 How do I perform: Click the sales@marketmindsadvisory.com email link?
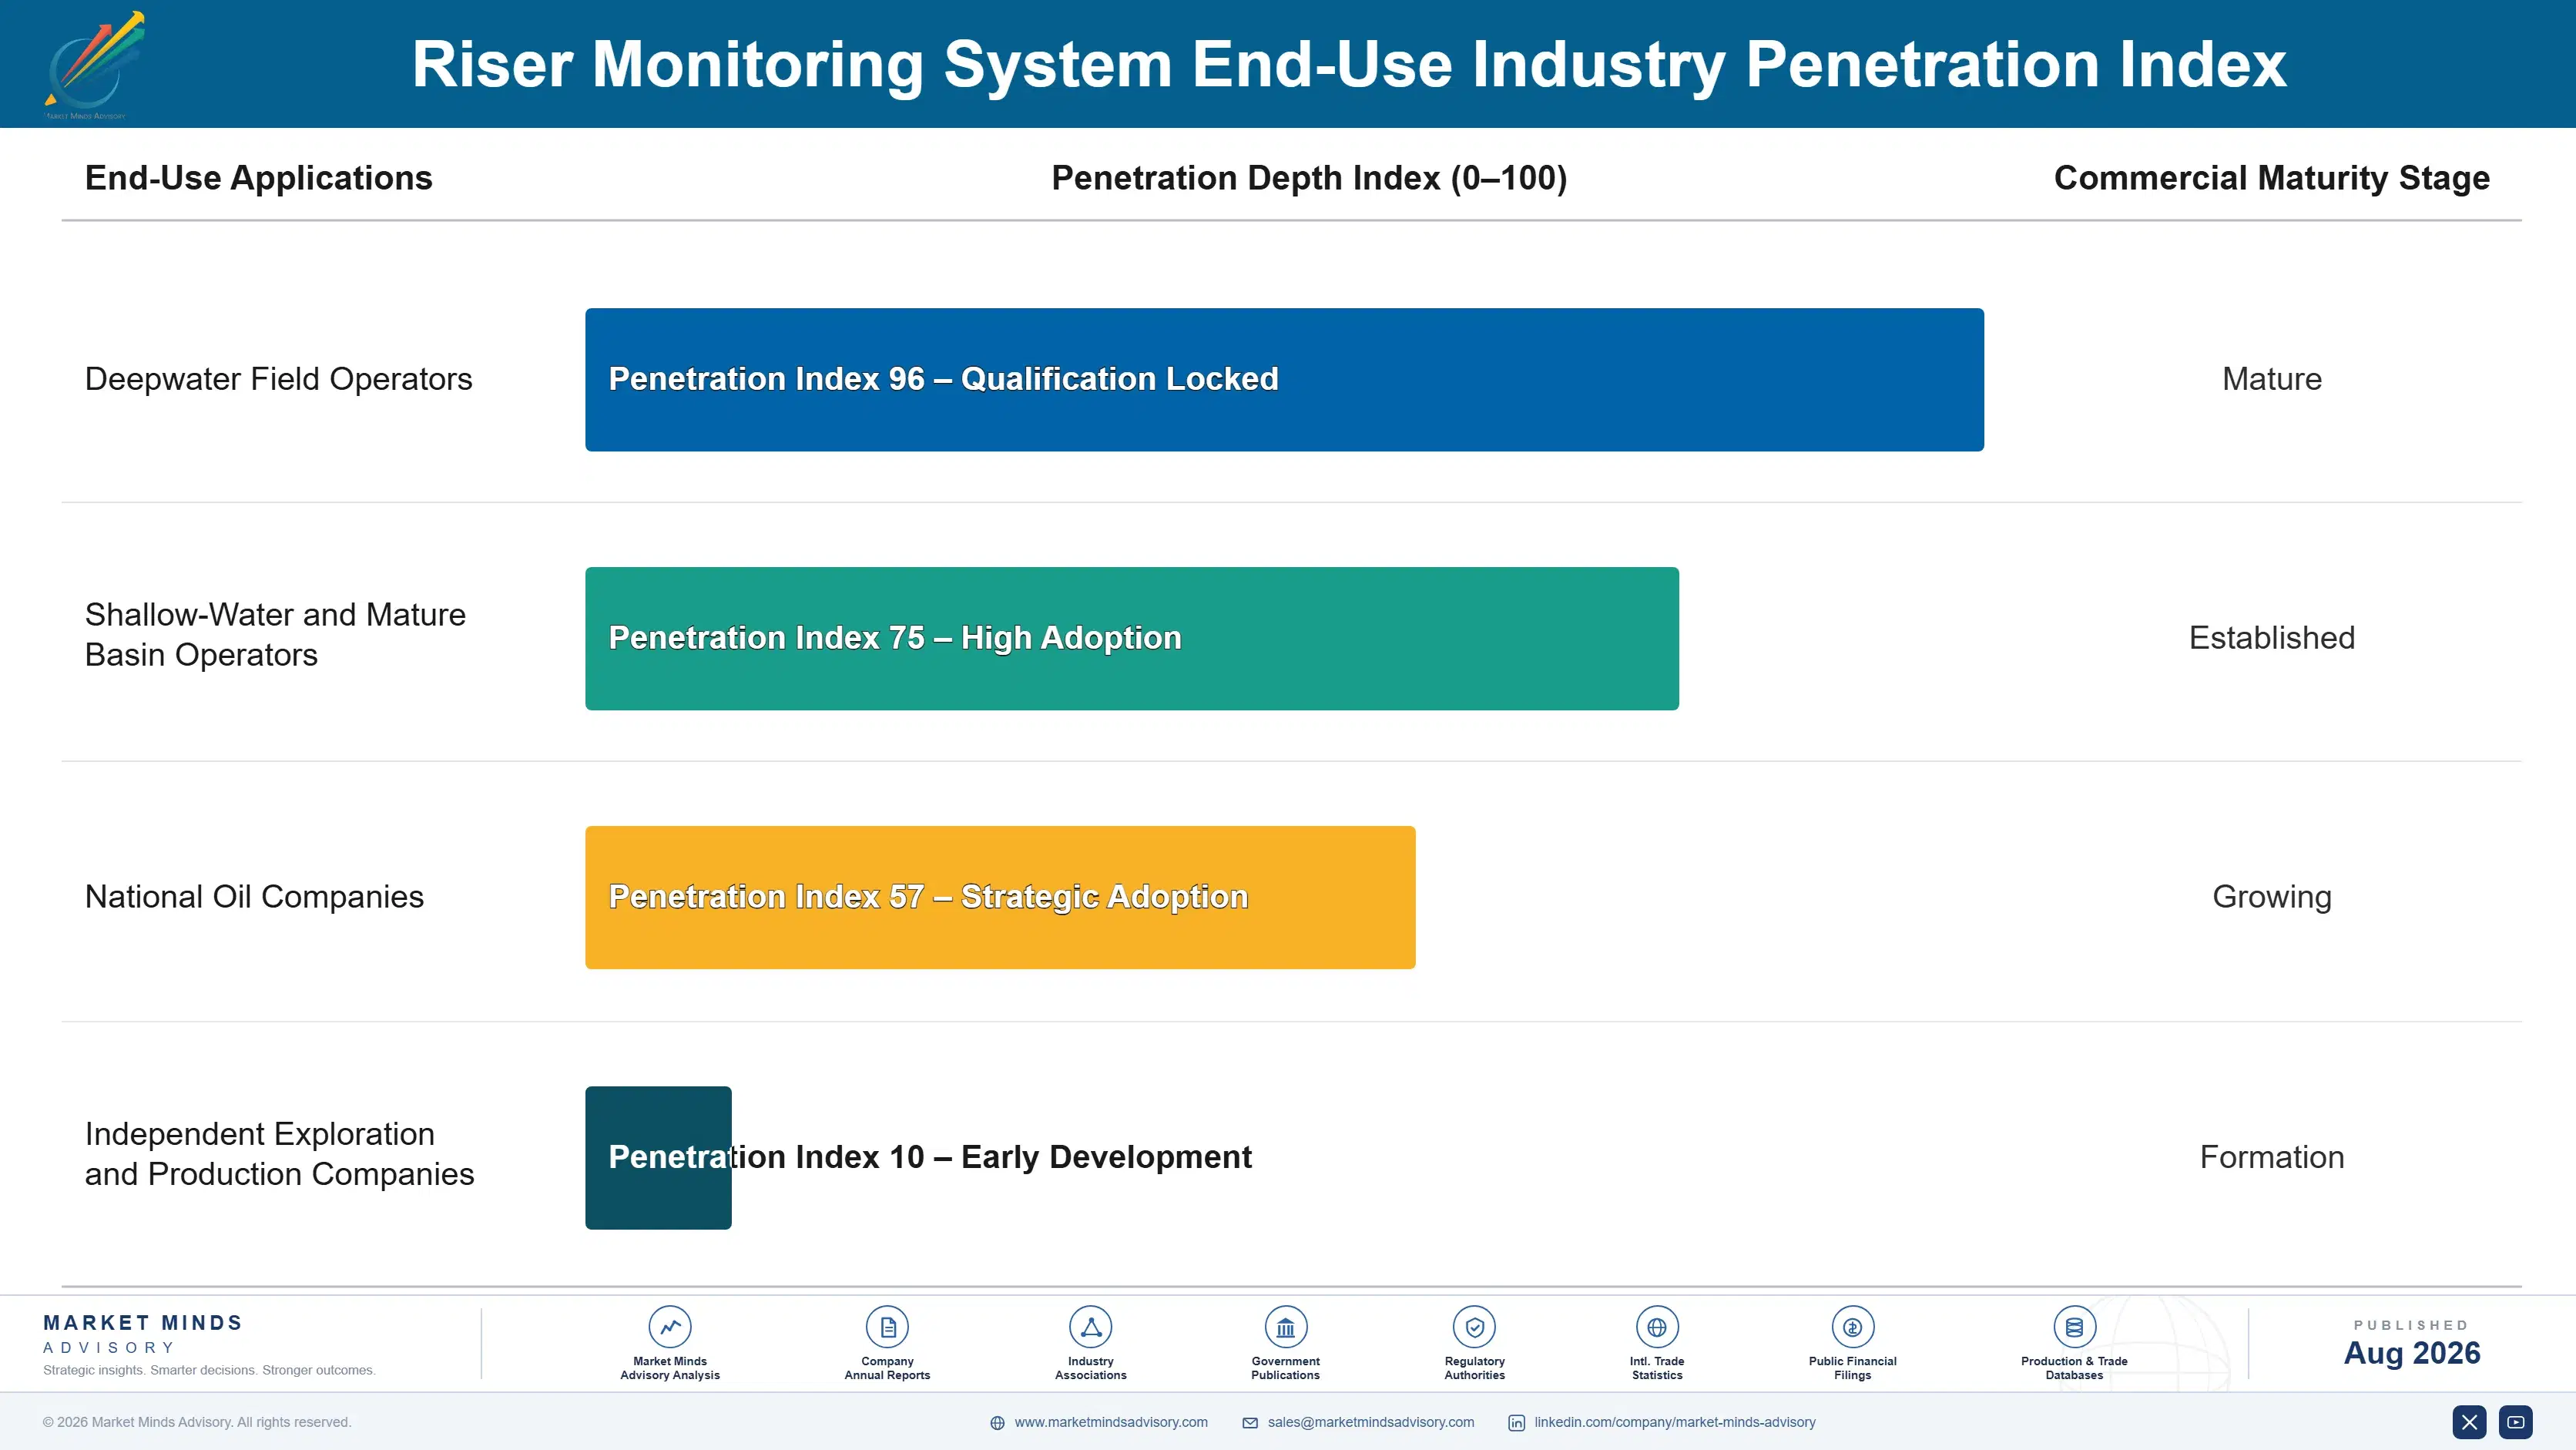[x=1370, y=1422]
